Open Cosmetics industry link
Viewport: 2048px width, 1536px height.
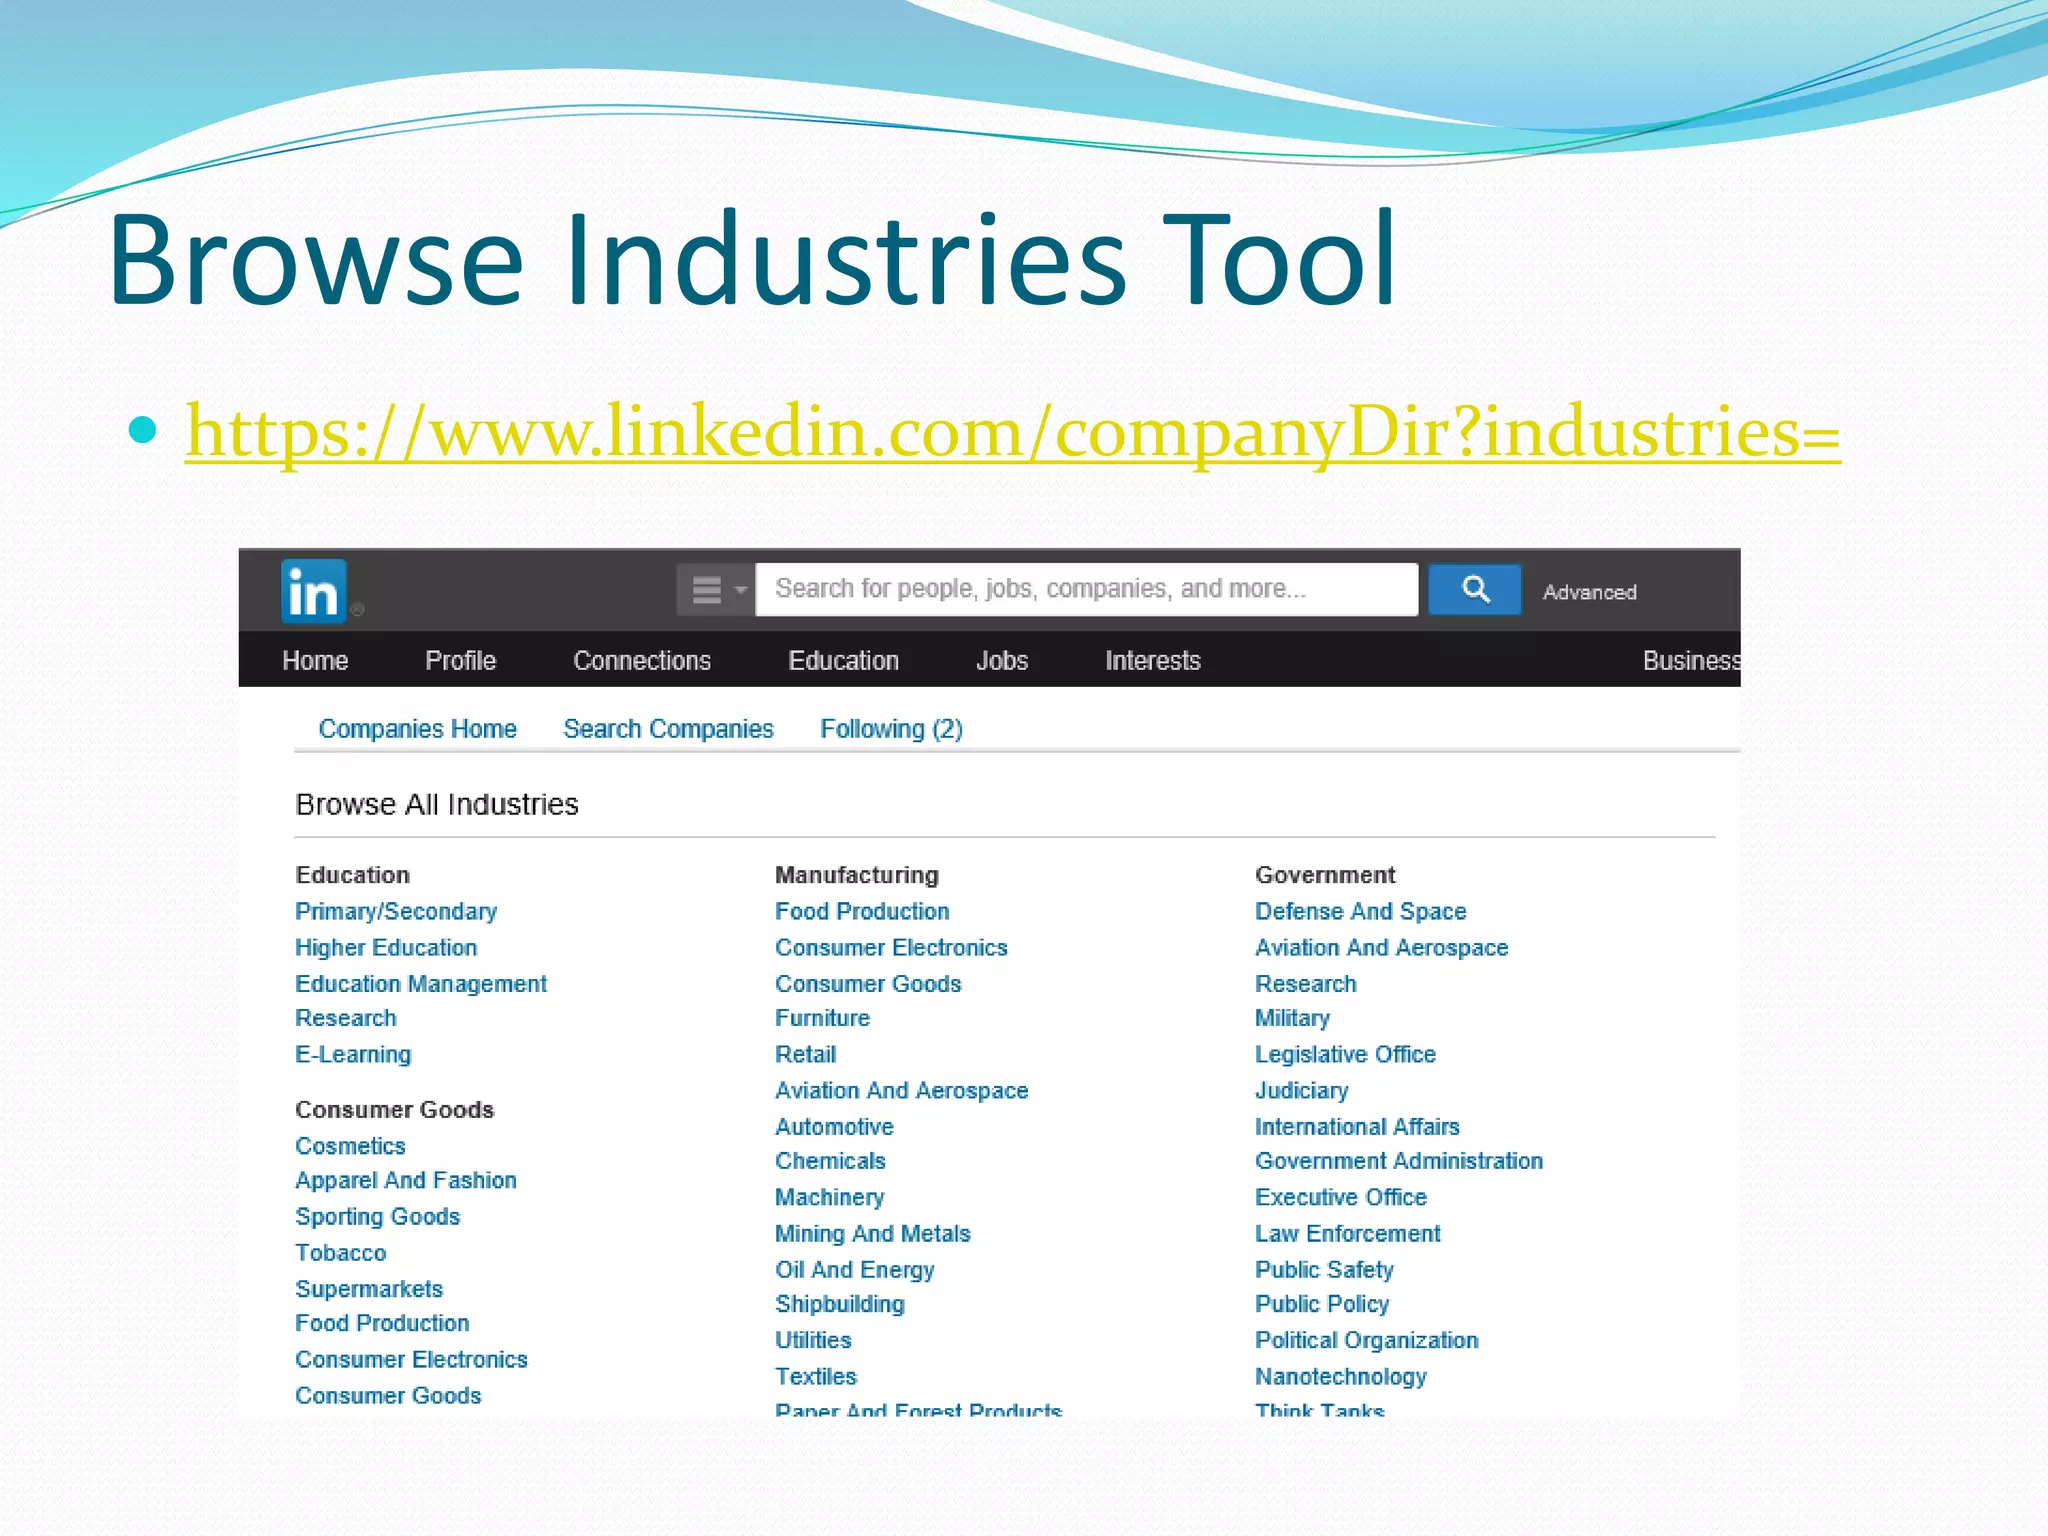pyautogui.click(x=350, y=1146)
